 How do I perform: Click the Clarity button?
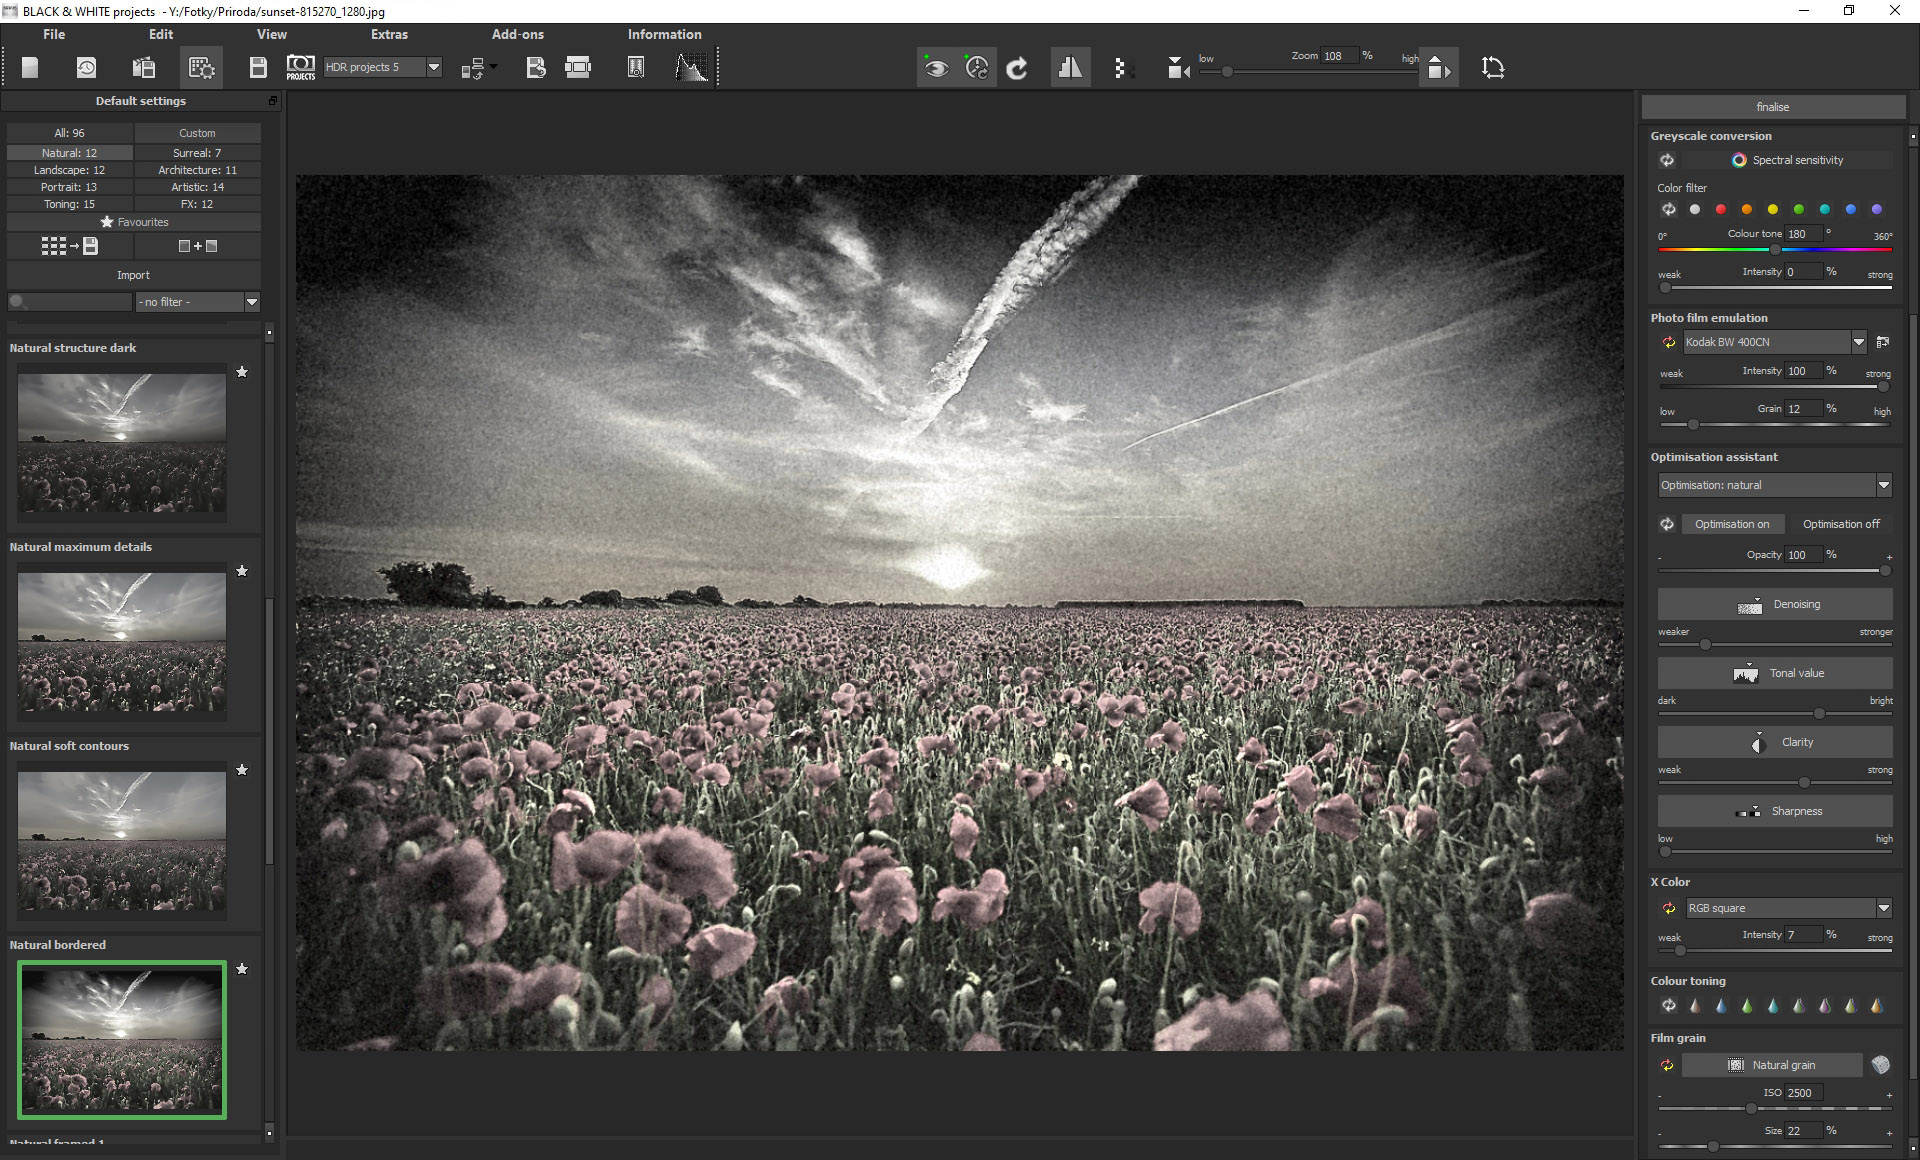point(1775,742)
